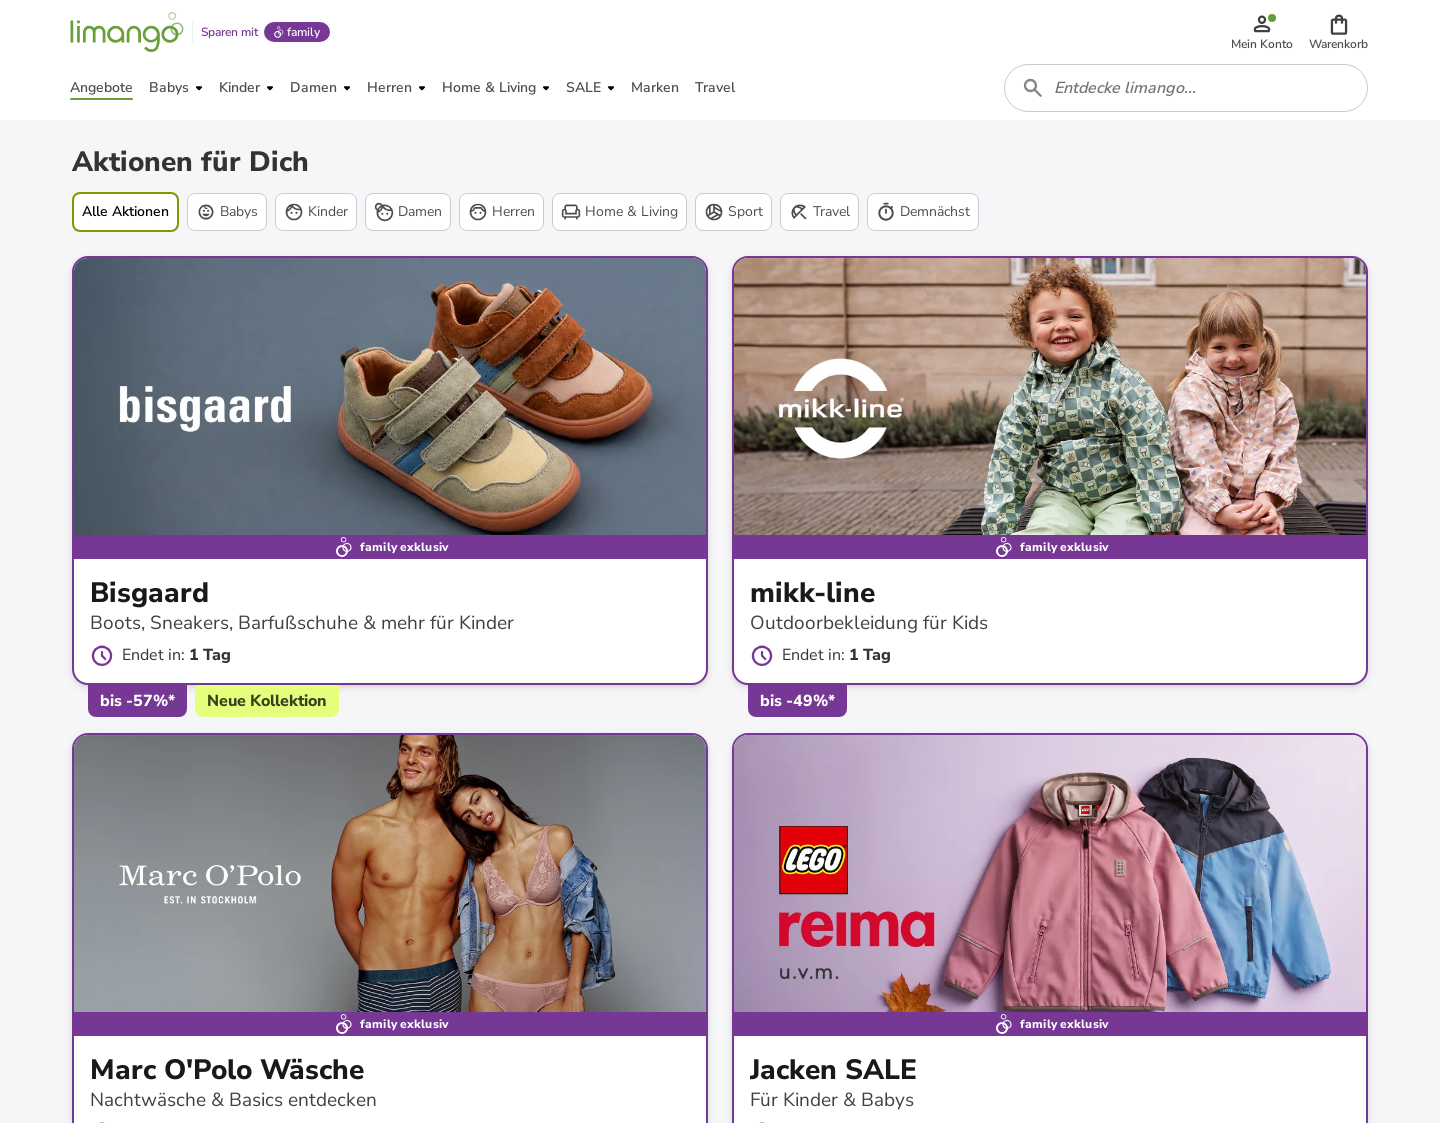Select the Alle Aktionen filter chip
Viewport: 1440px width, 1123px height.
coord(125,212)
